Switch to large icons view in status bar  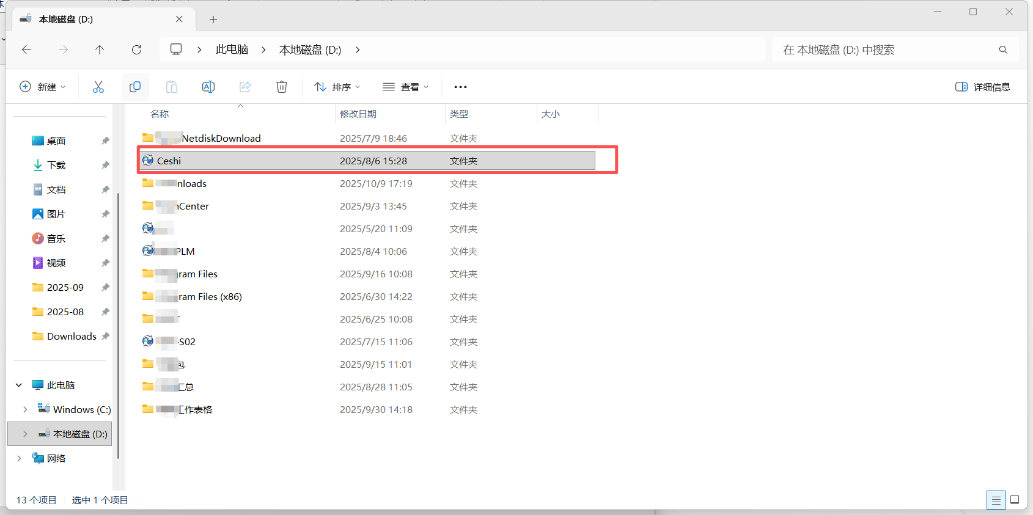pyautogui.click(x=1015, y=500)
